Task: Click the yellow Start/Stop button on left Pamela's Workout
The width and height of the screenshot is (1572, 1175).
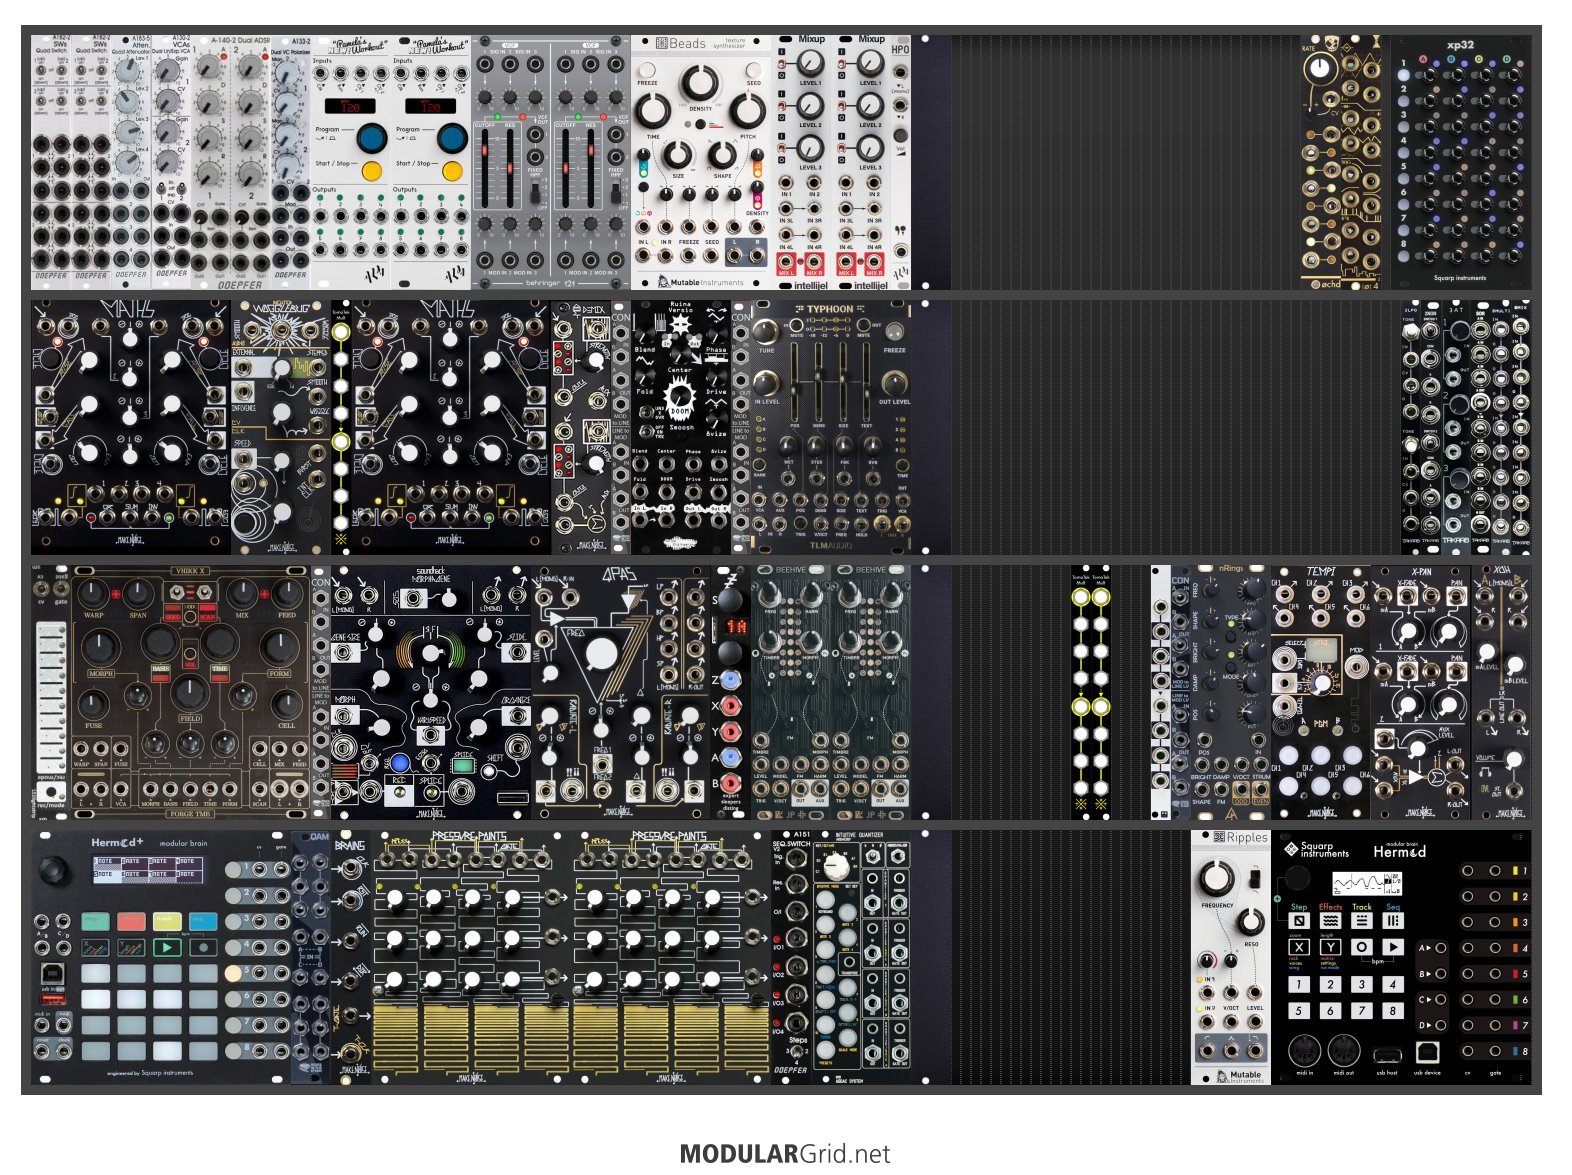Action: coord(372,171)
